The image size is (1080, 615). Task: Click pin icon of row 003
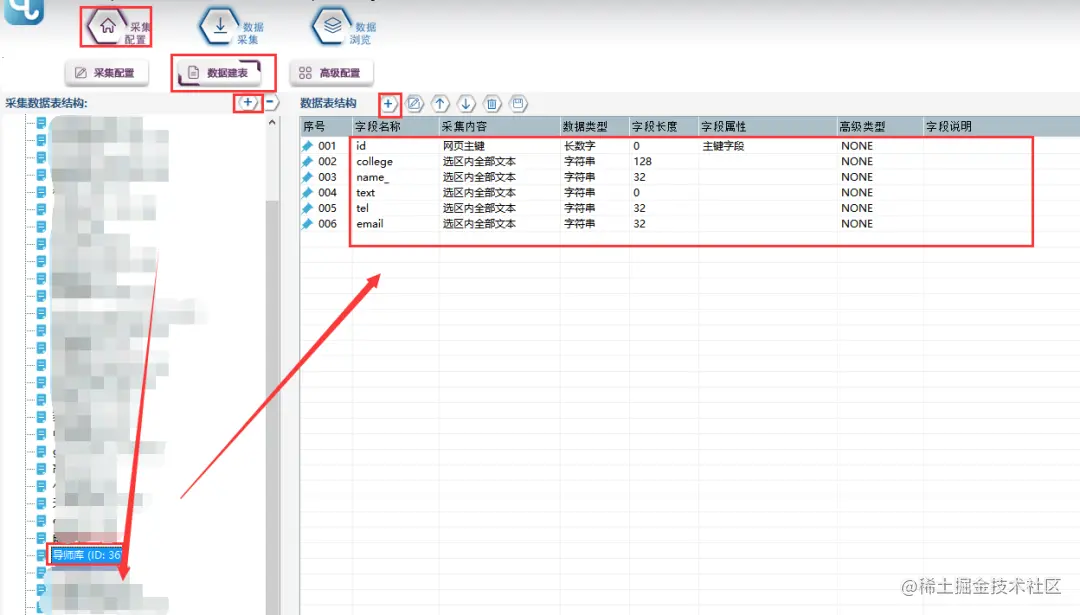click(308, 177)
